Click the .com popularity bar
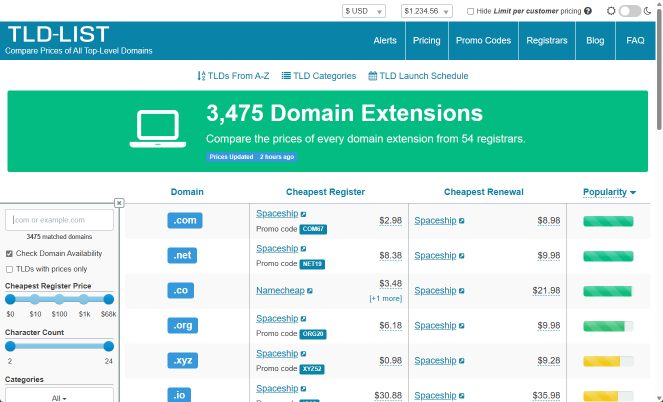The image size is (663, 402). coord(608,221)
